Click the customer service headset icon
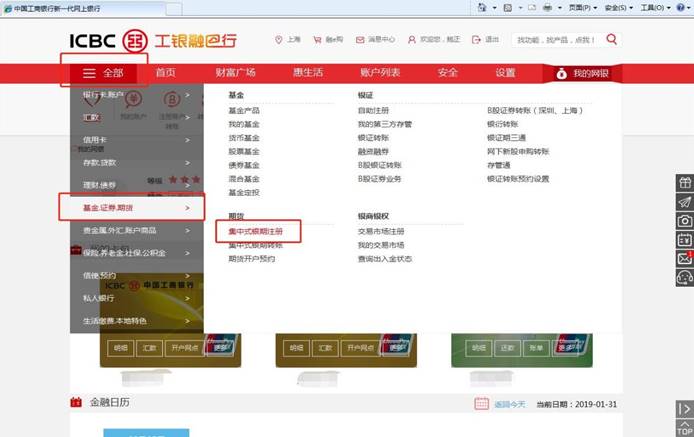The height and width of the screenshot is (437, 694). pyautogui.click(x=685, y=278)
